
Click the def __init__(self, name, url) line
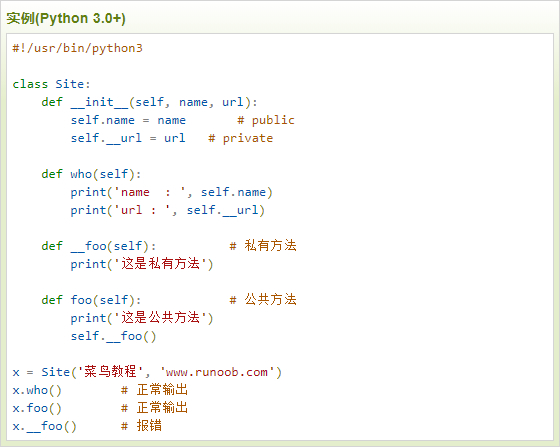pos(149,102)
